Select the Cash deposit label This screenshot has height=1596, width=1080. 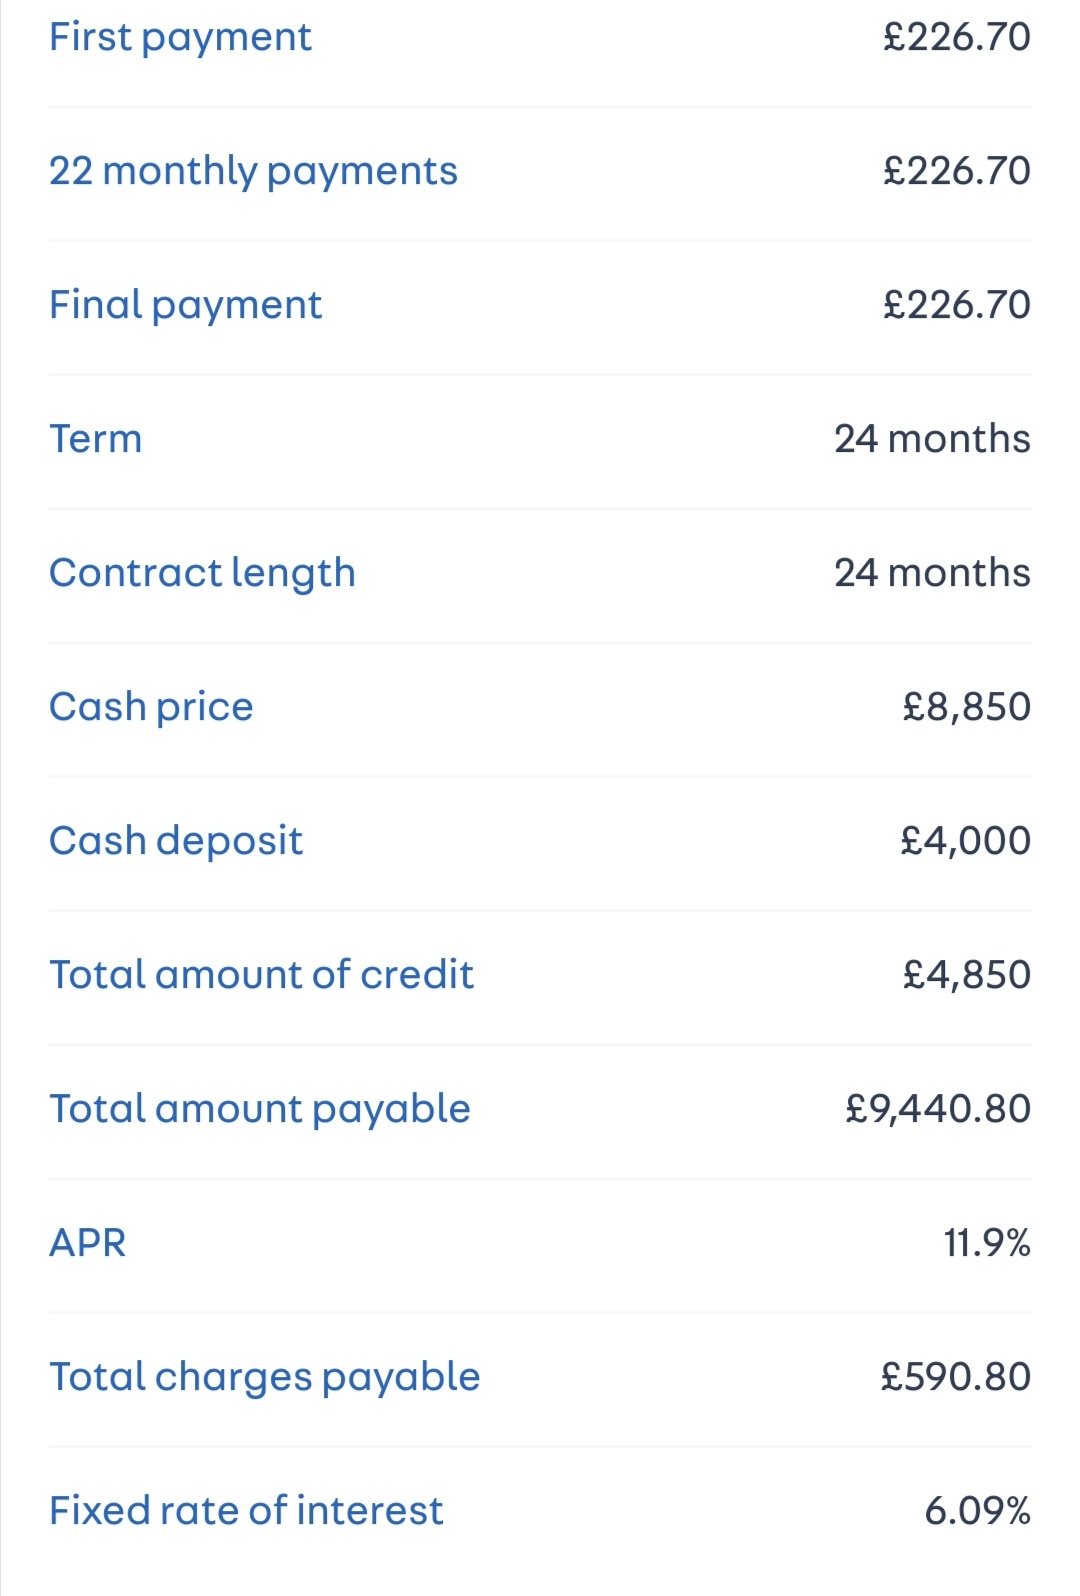click(176, 842)
